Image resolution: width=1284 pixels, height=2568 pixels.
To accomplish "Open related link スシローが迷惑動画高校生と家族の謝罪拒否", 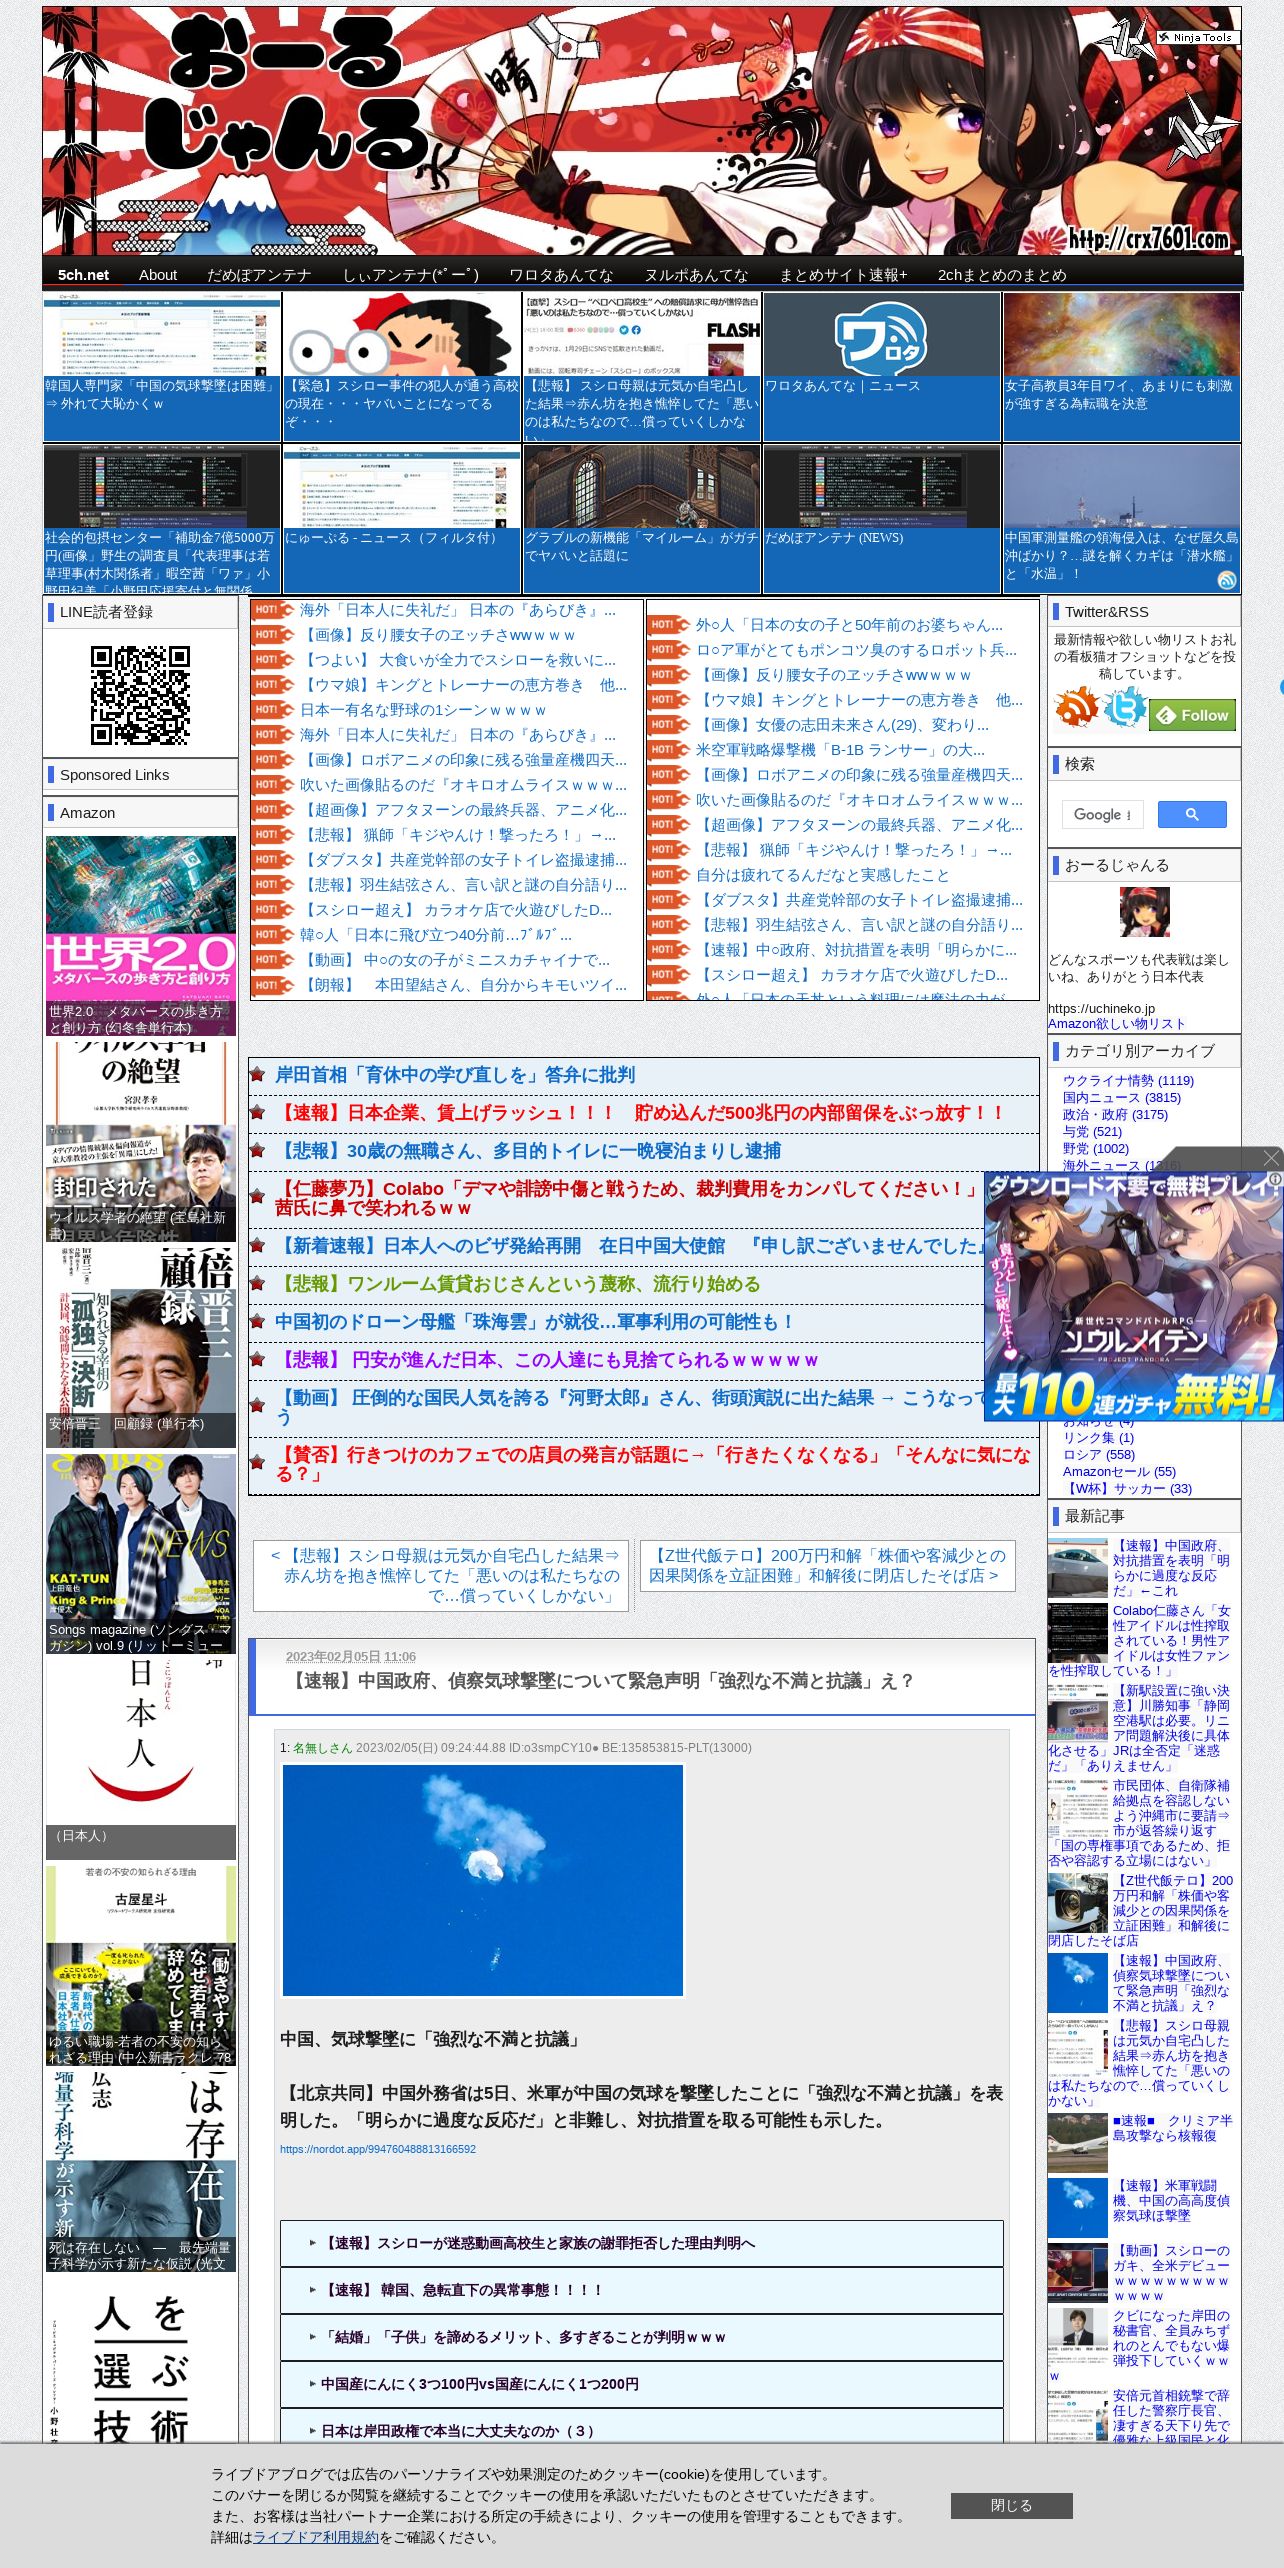I will tap(538, 2243).
